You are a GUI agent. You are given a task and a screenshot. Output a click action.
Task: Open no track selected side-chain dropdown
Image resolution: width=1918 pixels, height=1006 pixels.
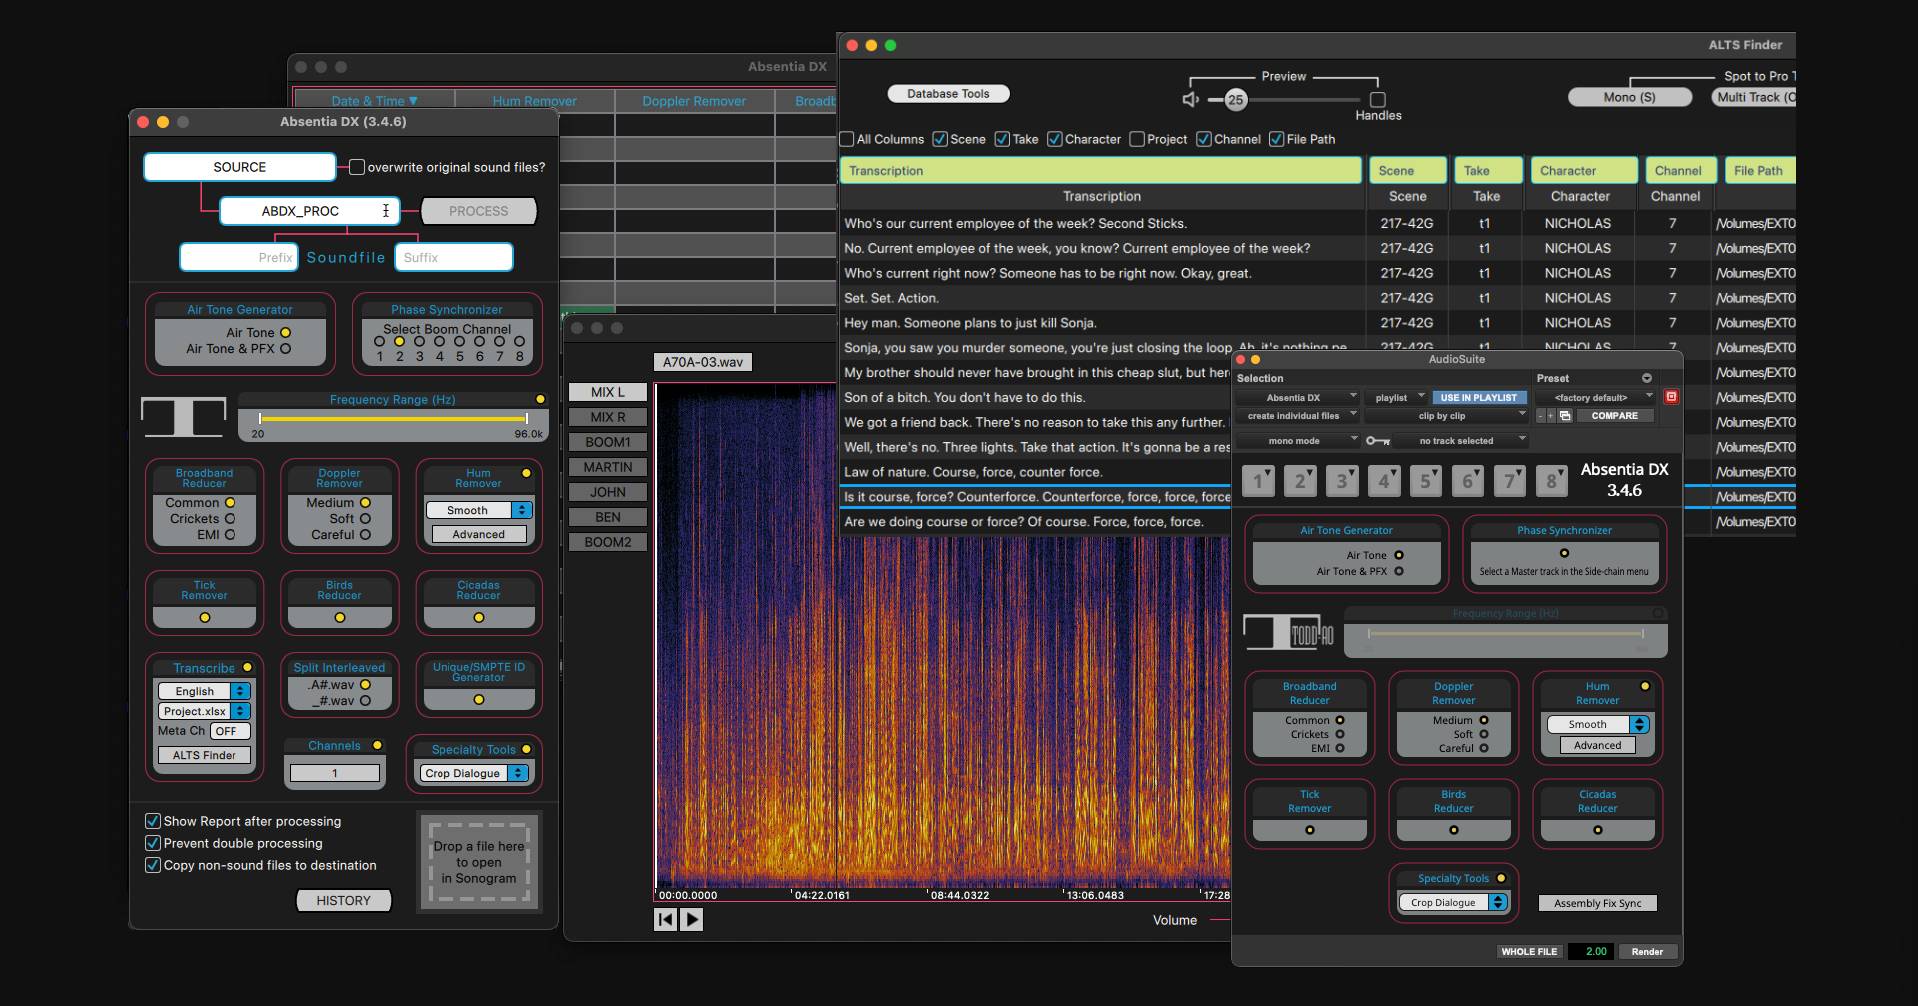click(1460, 440)
